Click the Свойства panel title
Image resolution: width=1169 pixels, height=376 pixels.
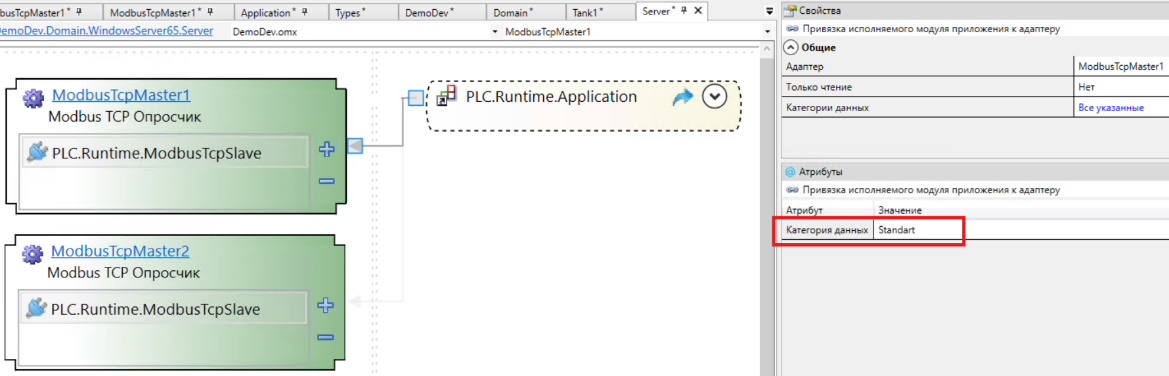coord(820,11)
